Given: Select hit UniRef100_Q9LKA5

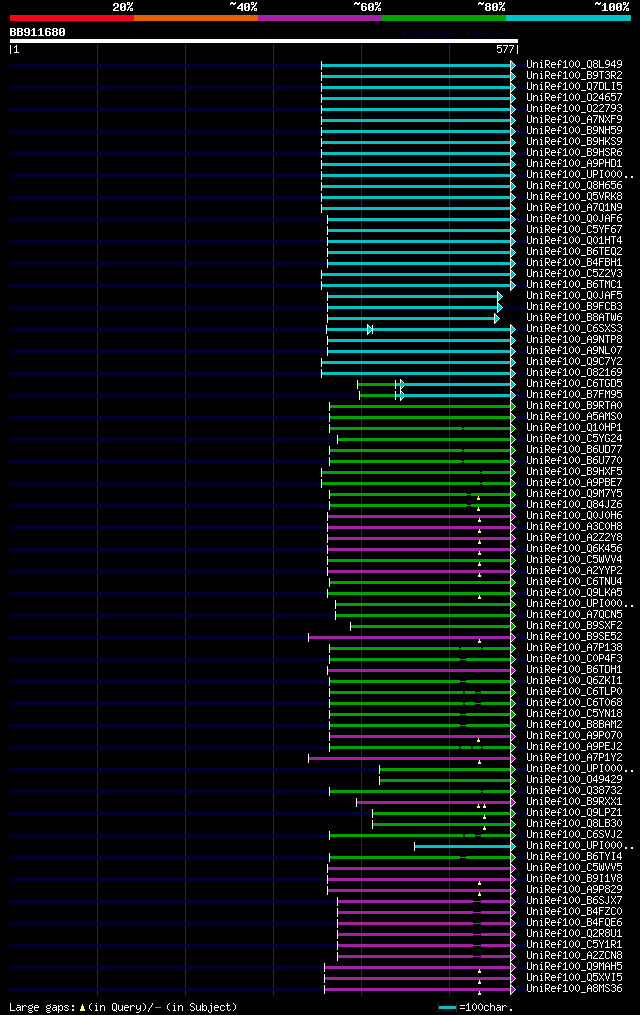Looking at the screenshot, I should 574,593.
